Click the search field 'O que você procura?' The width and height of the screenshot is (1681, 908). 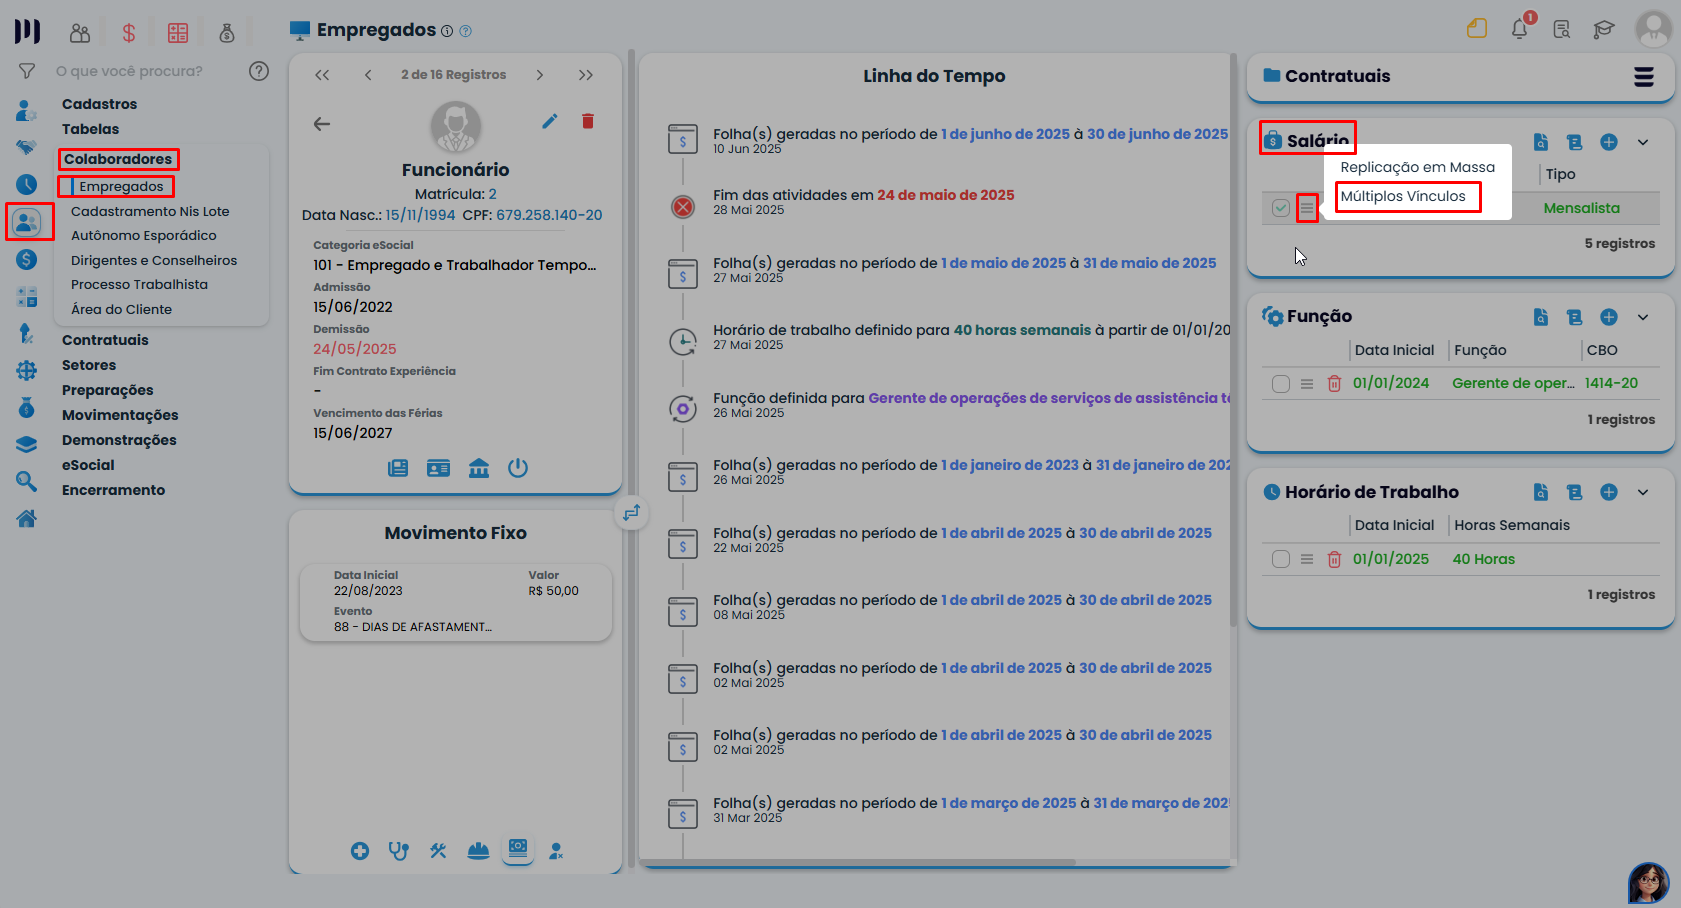[x=130, y=71]
